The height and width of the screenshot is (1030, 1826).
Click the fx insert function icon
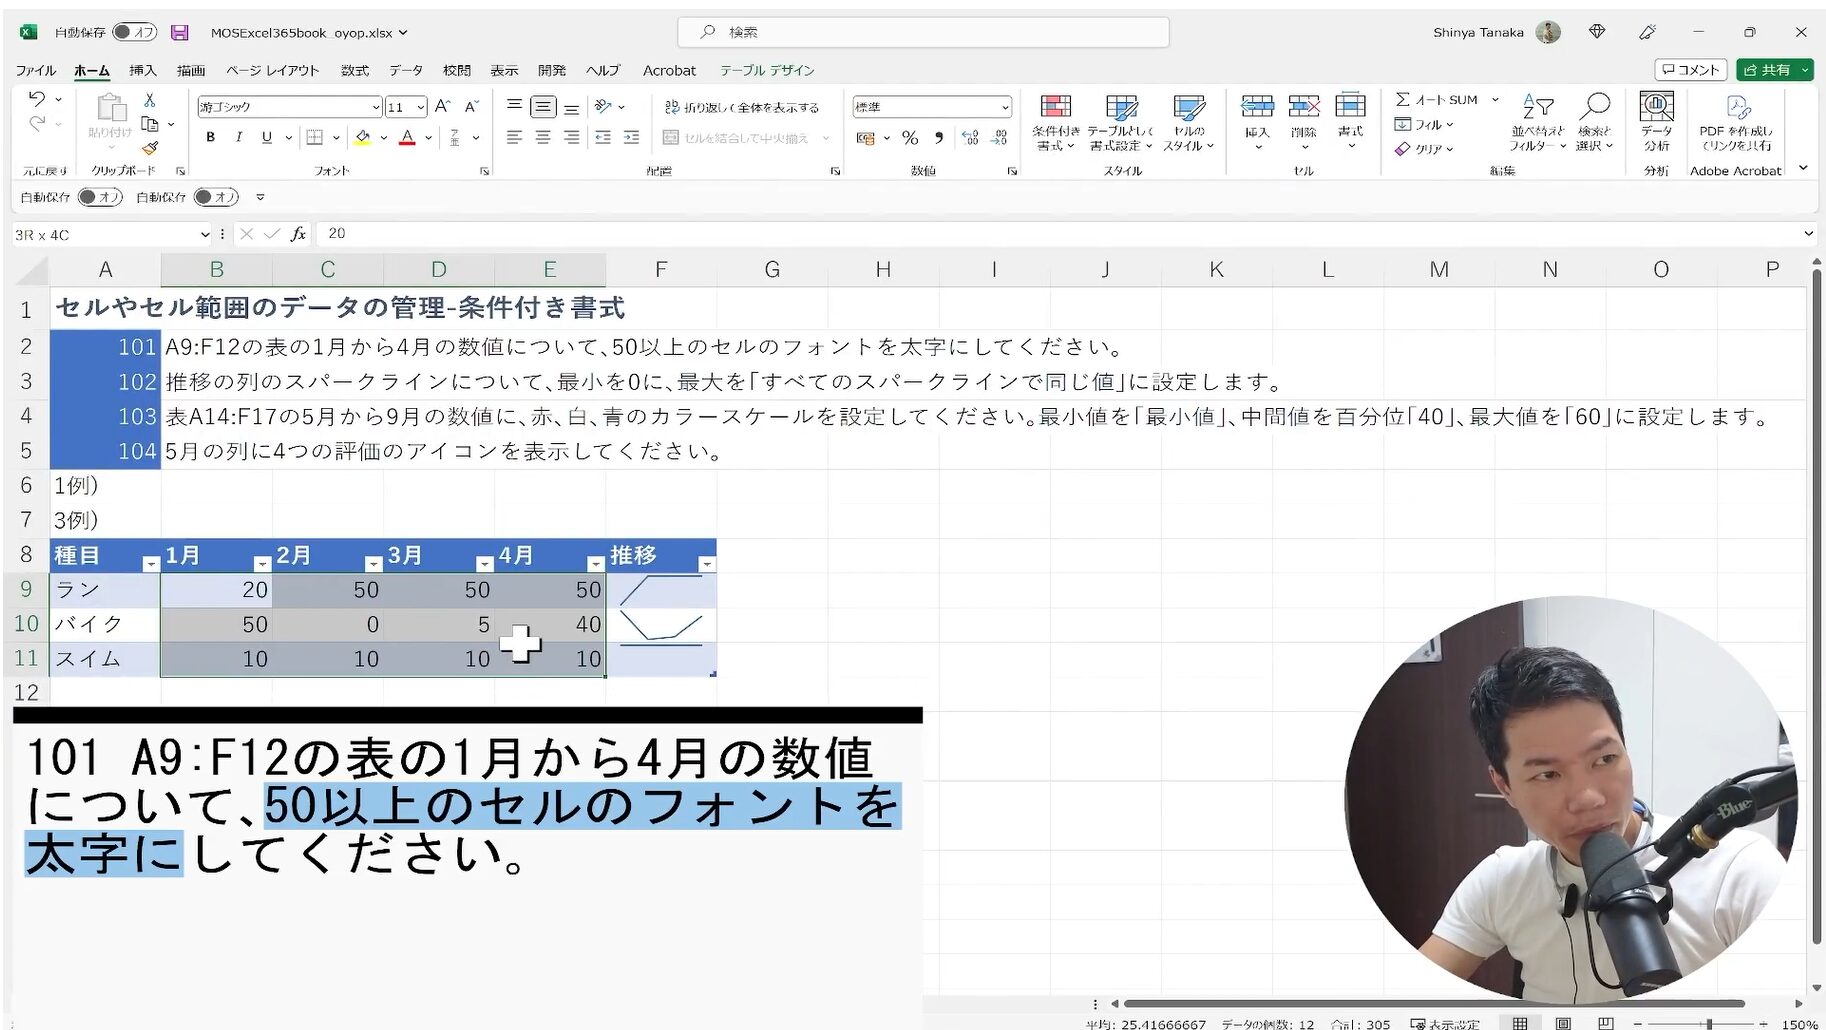[x=298, y=234]
